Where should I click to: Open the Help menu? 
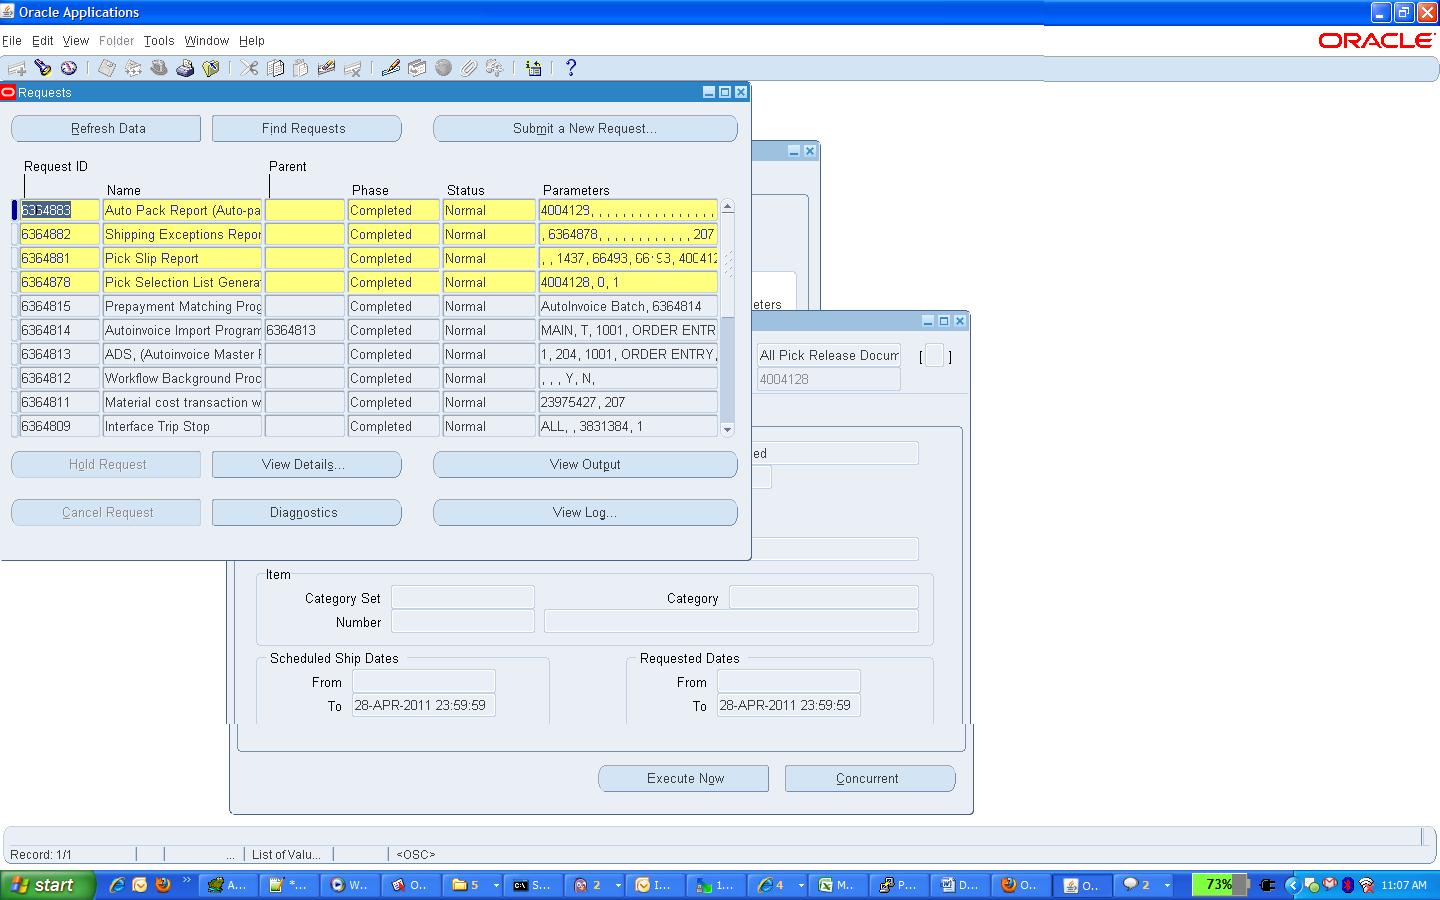point(252,41)
